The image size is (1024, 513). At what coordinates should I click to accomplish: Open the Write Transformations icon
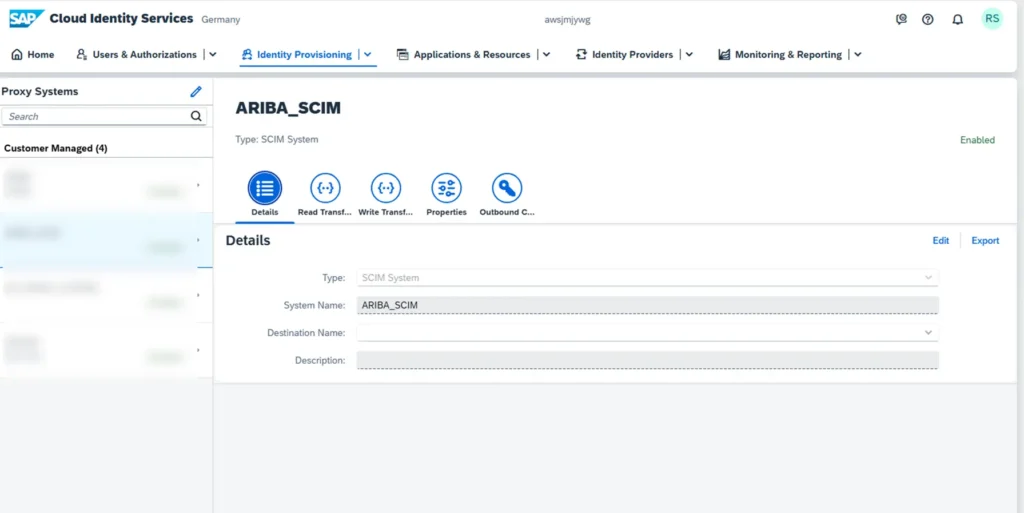[386, 188]
